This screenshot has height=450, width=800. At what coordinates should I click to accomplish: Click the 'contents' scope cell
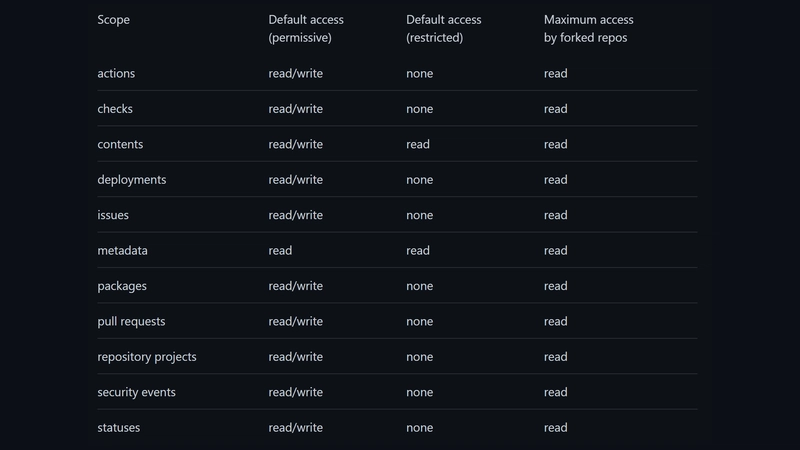(x=120, y=145)
